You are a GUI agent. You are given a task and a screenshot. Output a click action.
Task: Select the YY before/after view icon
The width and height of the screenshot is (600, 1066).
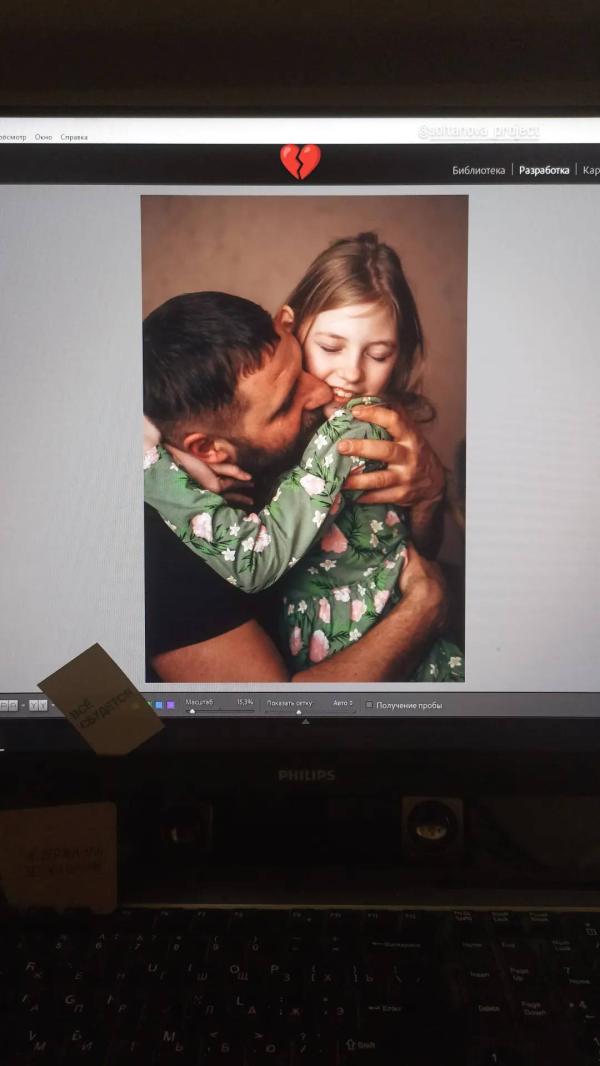tap(38, 706)
